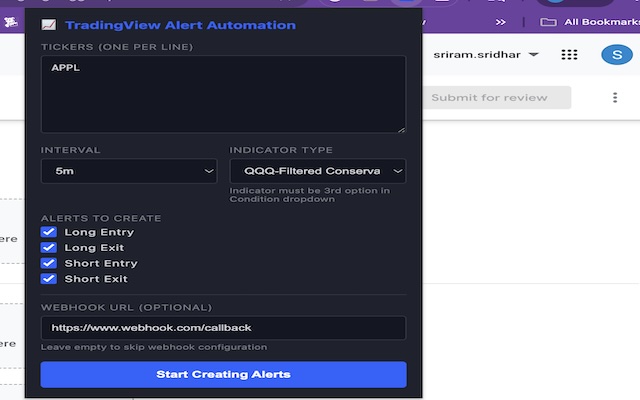Click the blue S profile avatar
640x400 pixels.
click(x=617, y=55)
